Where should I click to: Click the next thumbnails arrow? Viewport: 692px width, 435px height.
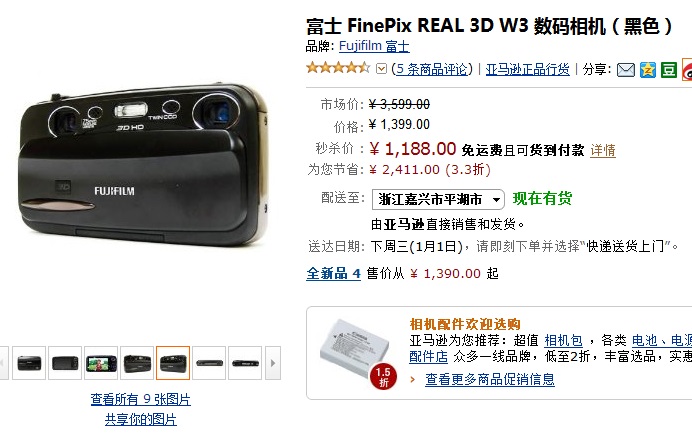(273, 363)
